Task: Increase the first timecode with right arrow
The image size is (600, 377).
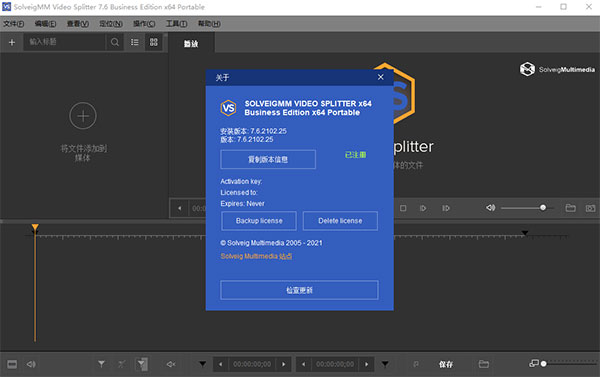Action: pyautogui.click(x=284, y=364)
